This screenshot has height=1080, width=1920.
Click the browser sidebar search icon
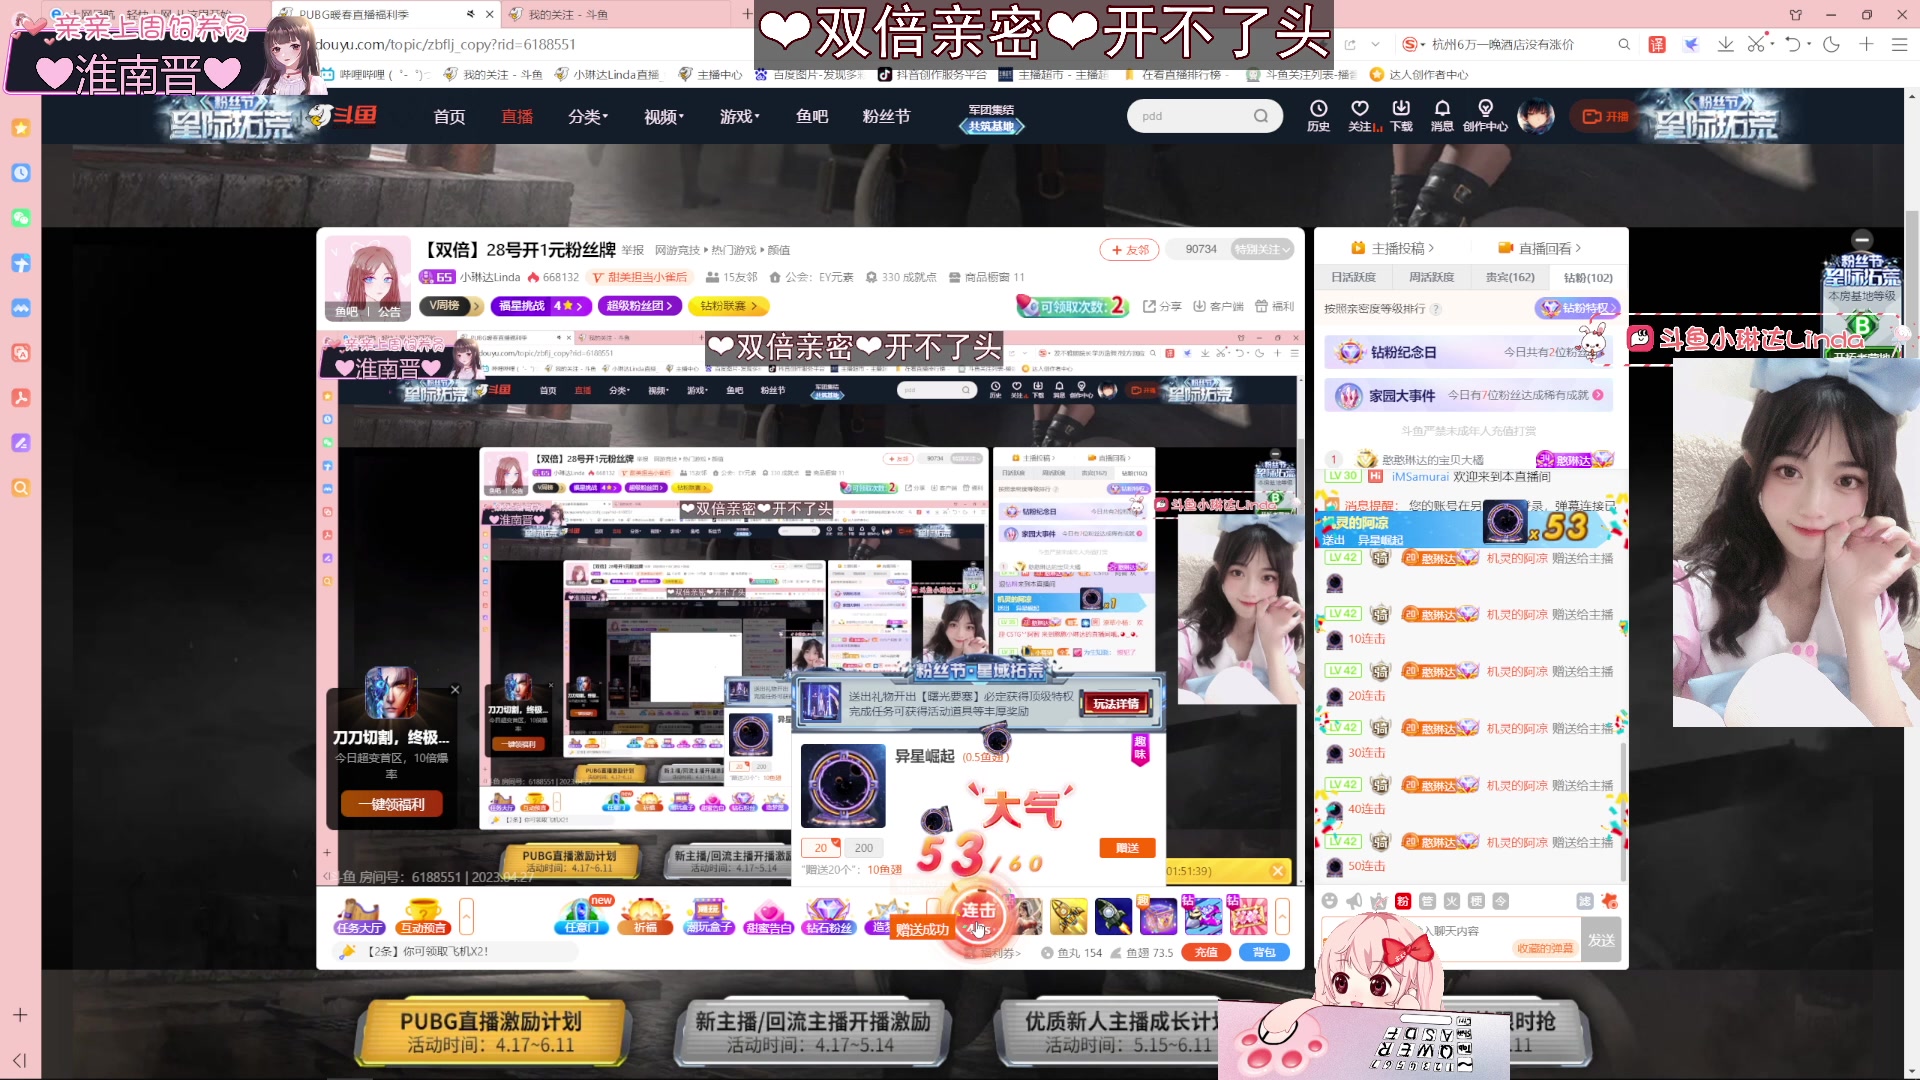click(21, 488)
